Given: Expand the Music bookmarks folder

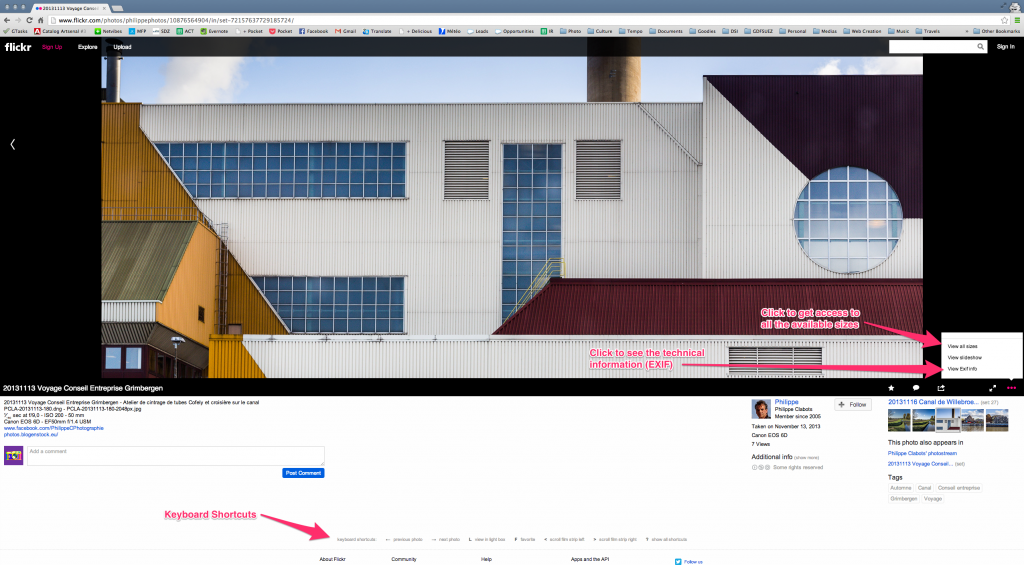Looking at the screenshot, I should click(x=898, y=31).
